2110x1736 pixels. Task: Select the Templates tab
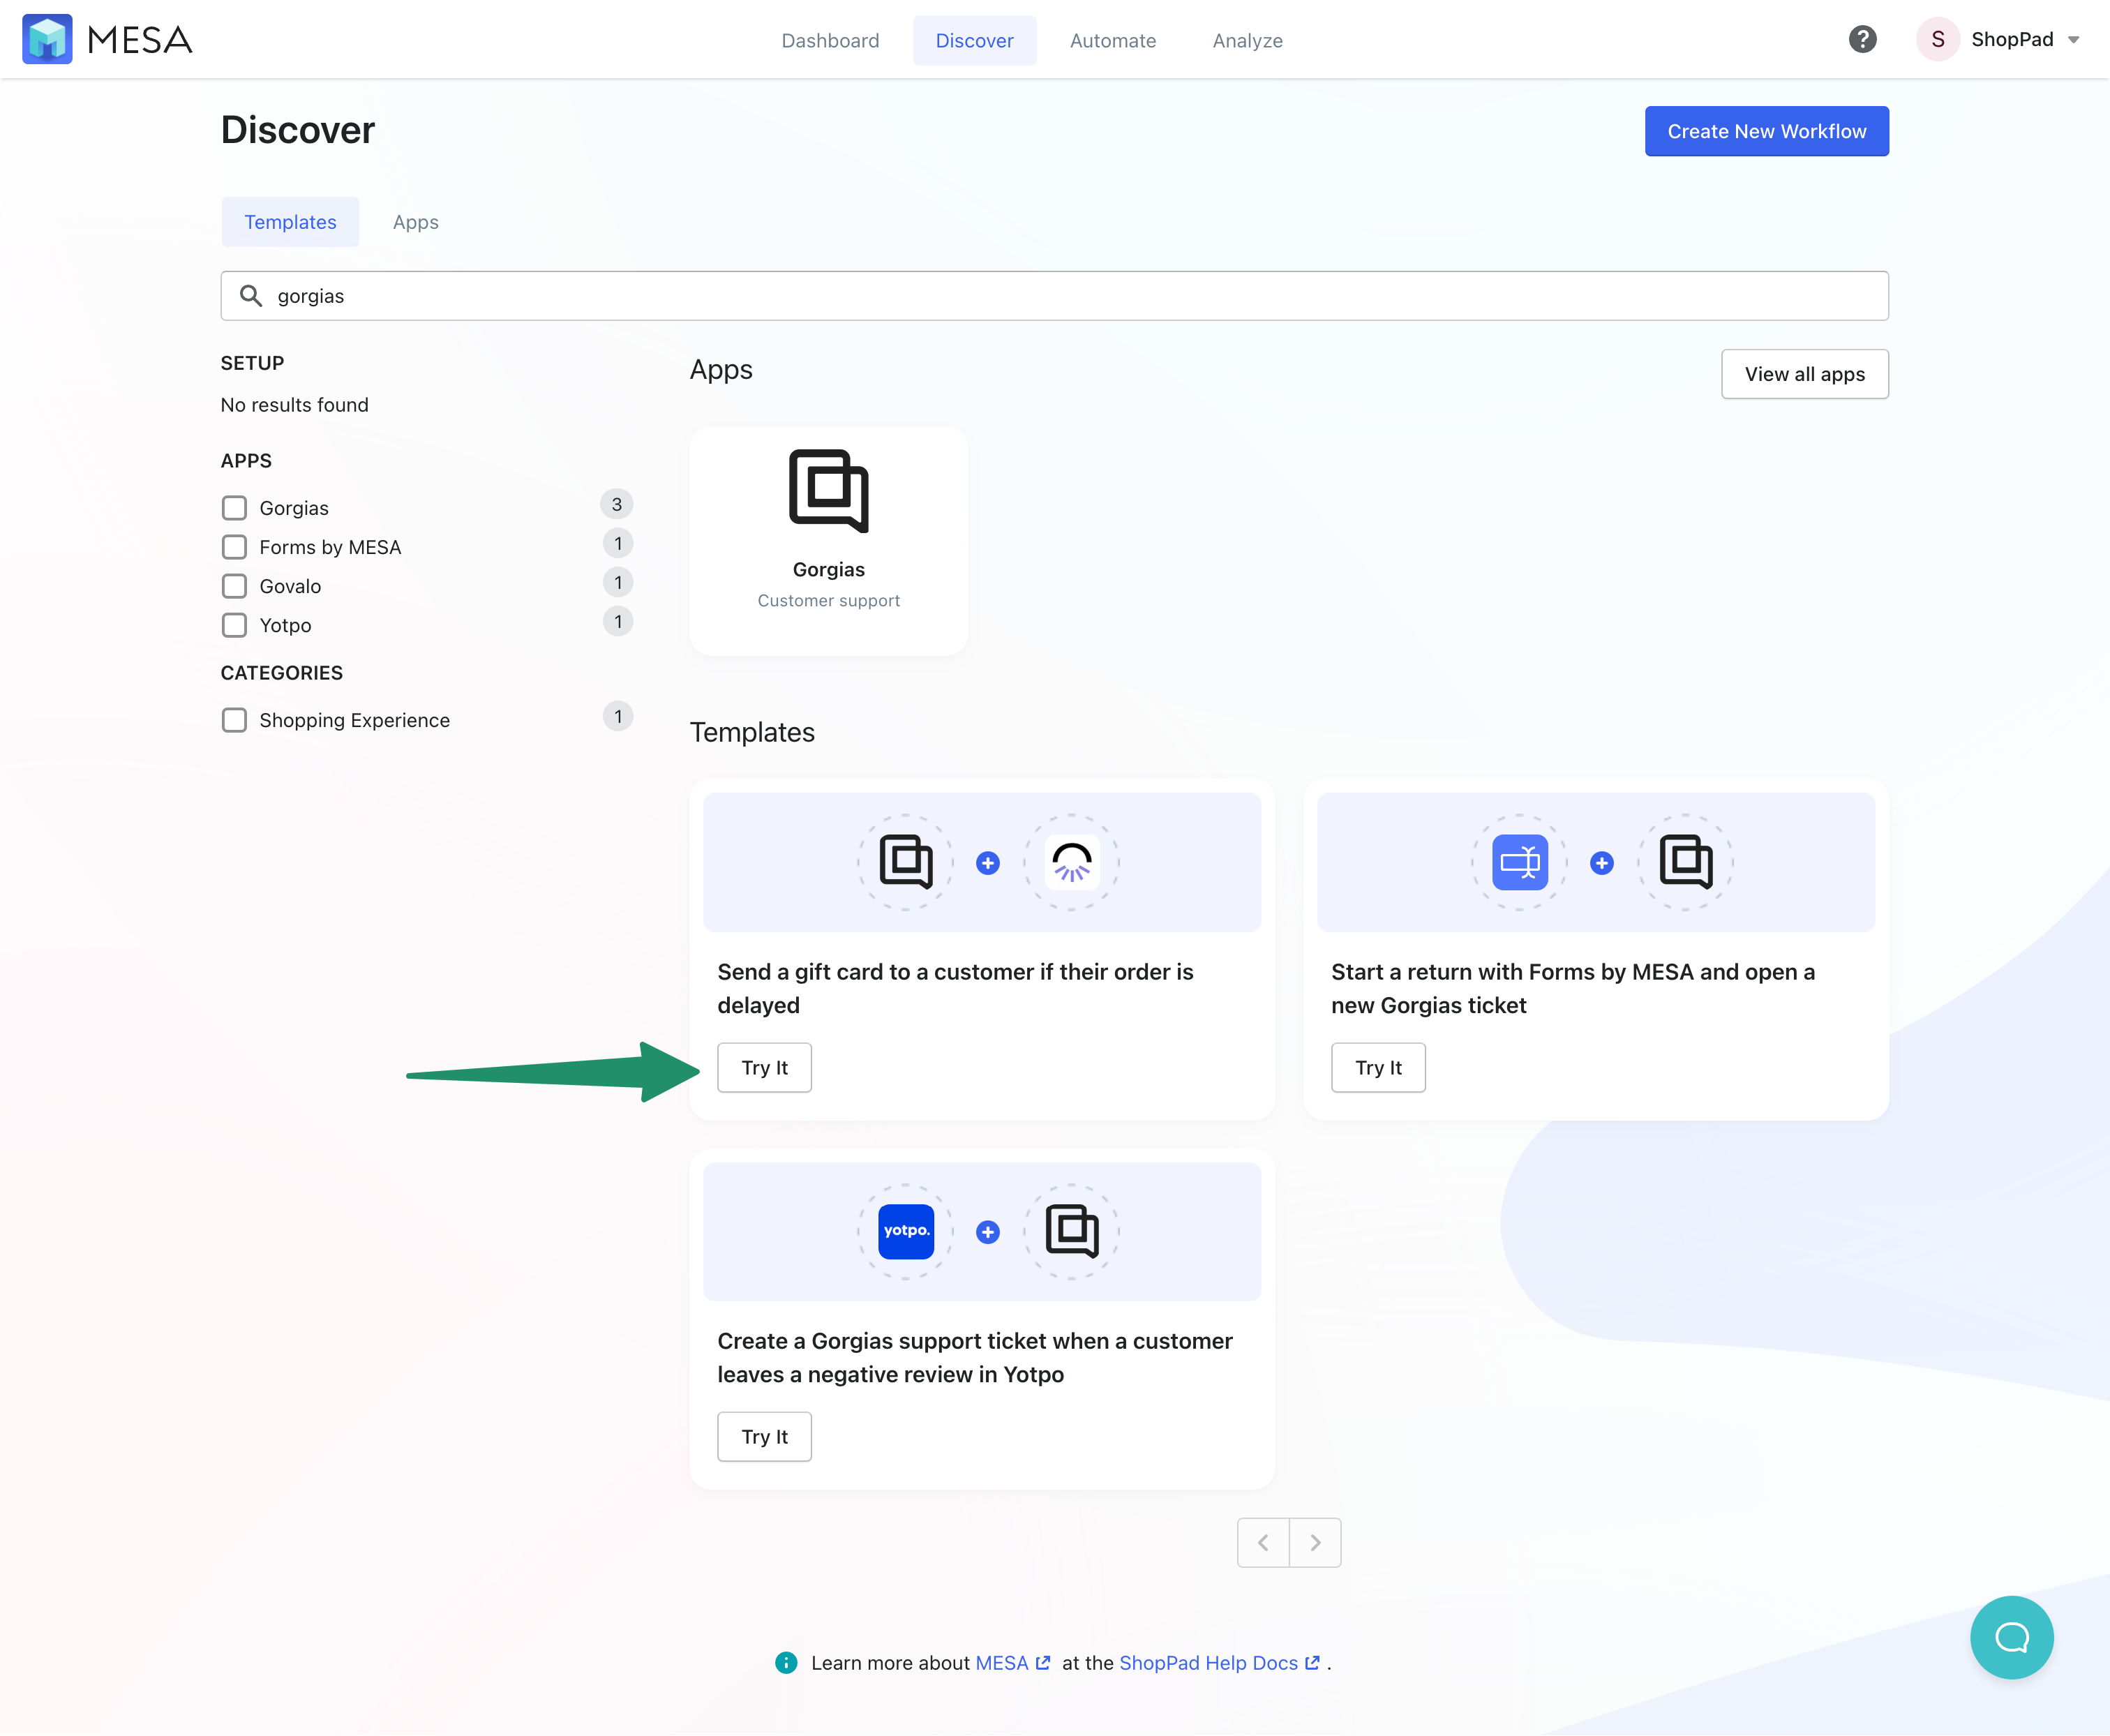coord(290,222)
